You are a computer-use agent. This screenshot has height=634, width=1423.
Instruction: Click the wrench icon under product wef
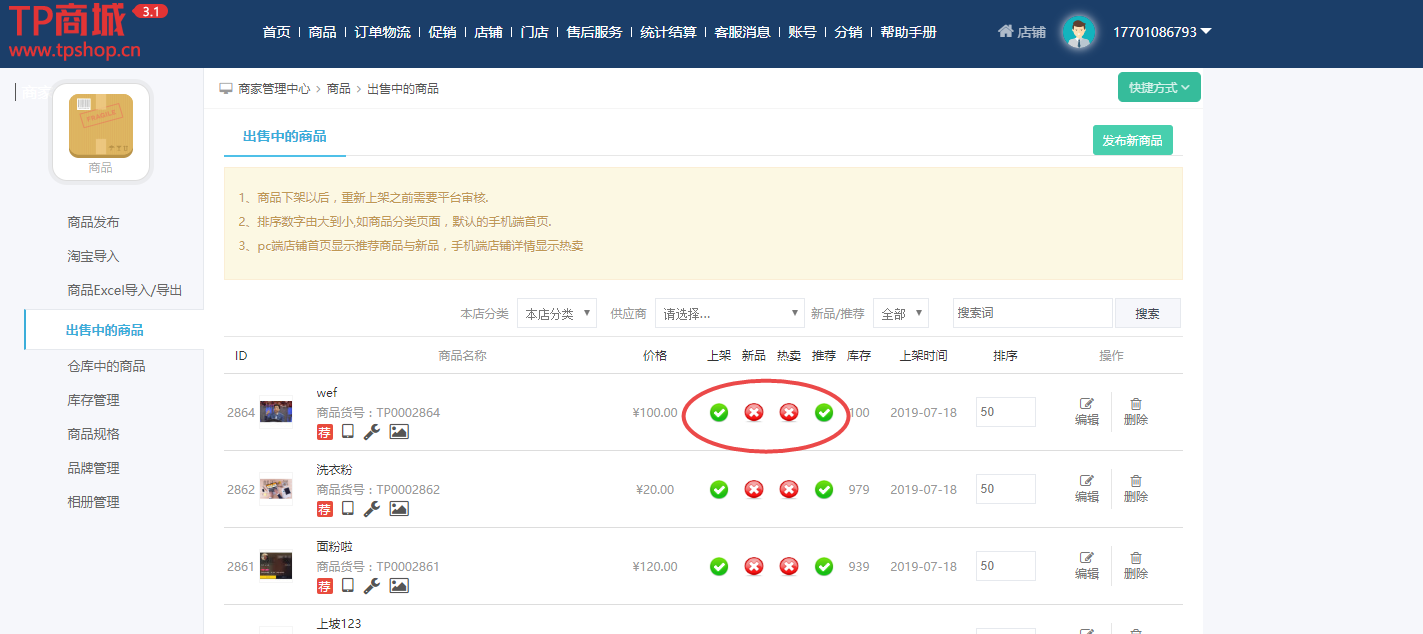(x=371, y=432)
